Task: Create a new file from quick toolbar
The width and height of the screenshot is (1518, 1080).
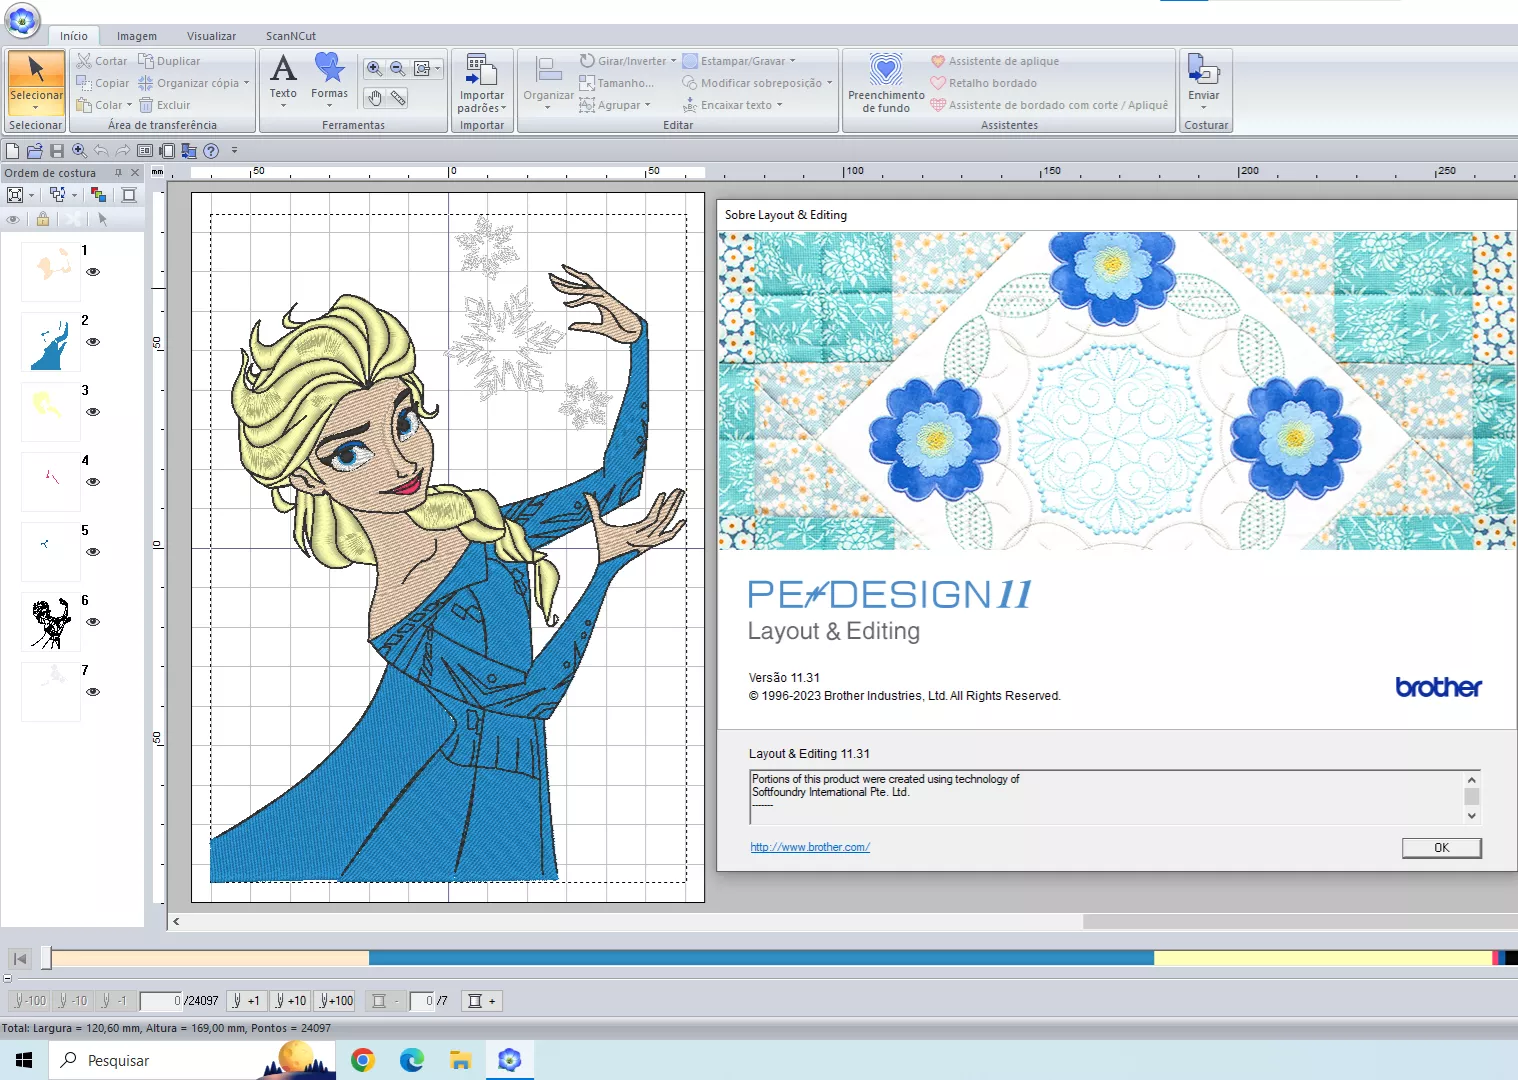Action: pyautogui.click(x=12, y=151)
